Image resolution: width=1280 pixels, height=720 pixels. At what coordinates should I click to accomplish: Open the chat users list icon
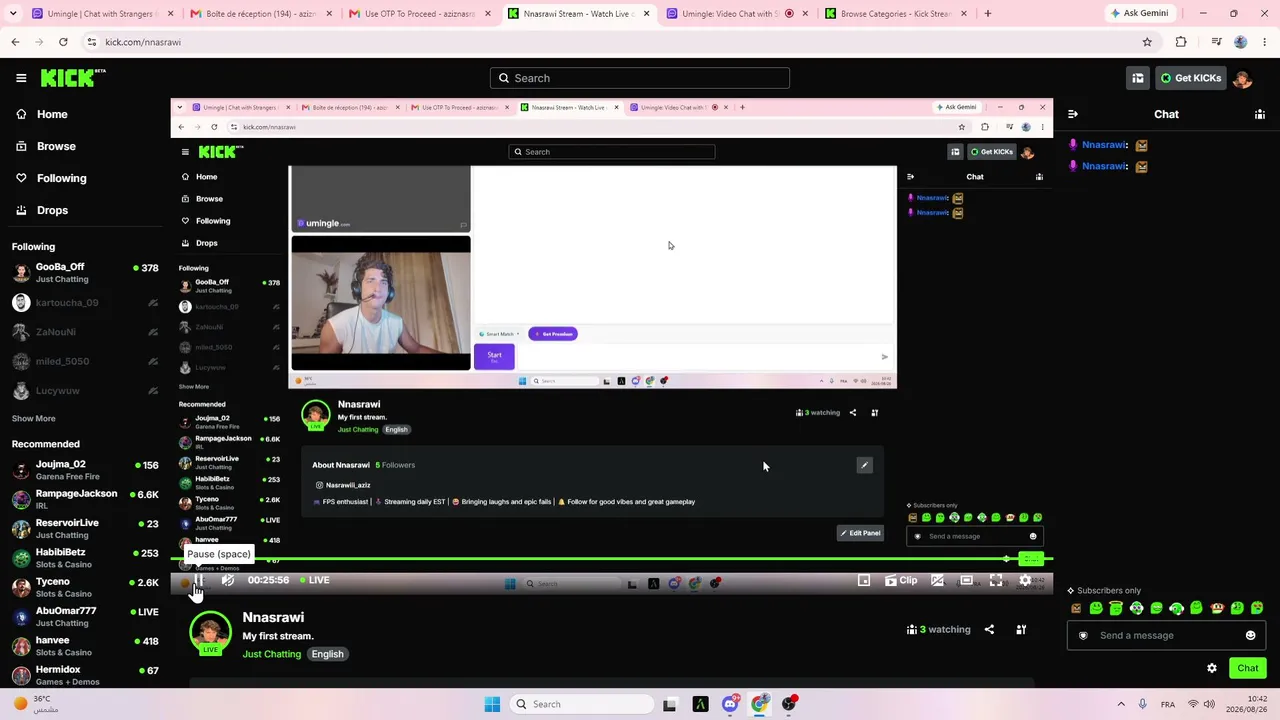click(x=1260, y=114)
